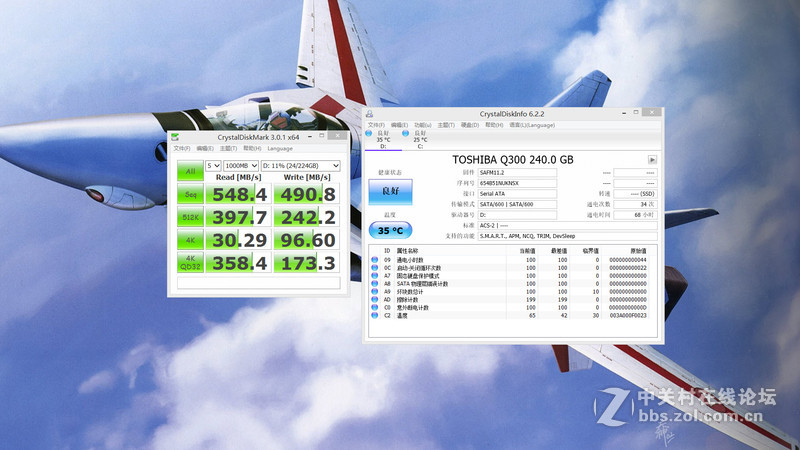This screenshot has height=450, width=800.
Task: Click the blue status orb of row AD
Action: (x=374, y=299)
